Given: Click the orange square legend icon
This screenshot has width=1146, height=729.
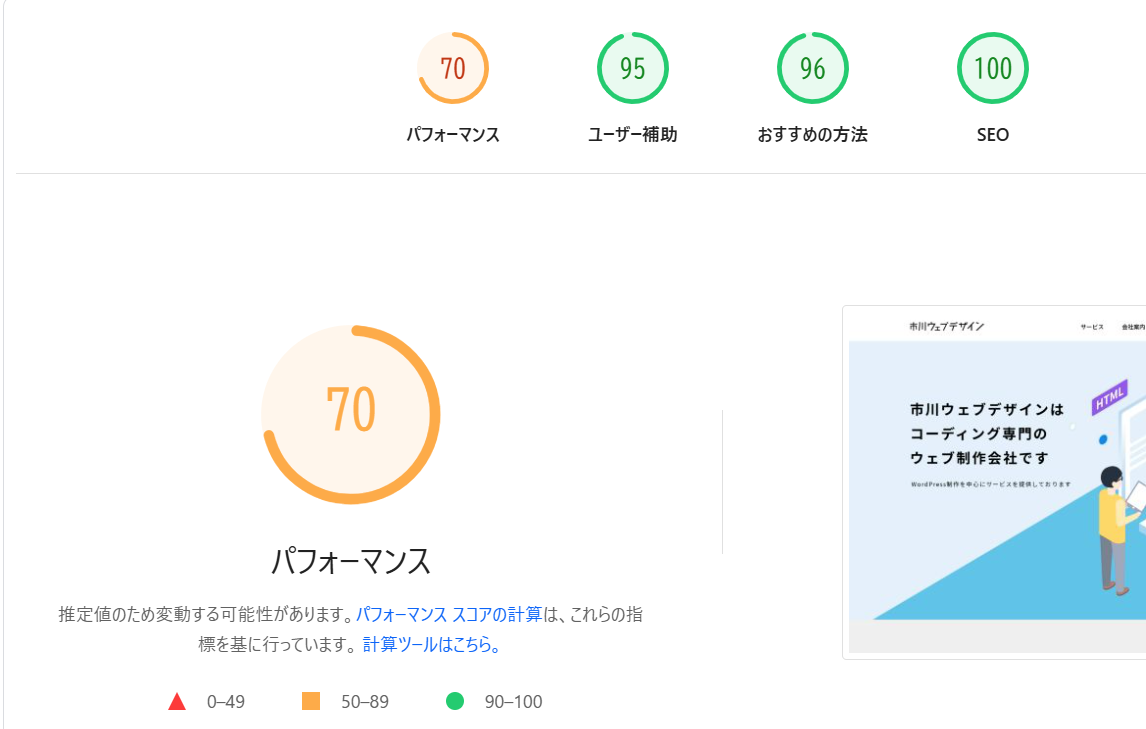Looking at the screenshot, I should click(x=311, y=701).
